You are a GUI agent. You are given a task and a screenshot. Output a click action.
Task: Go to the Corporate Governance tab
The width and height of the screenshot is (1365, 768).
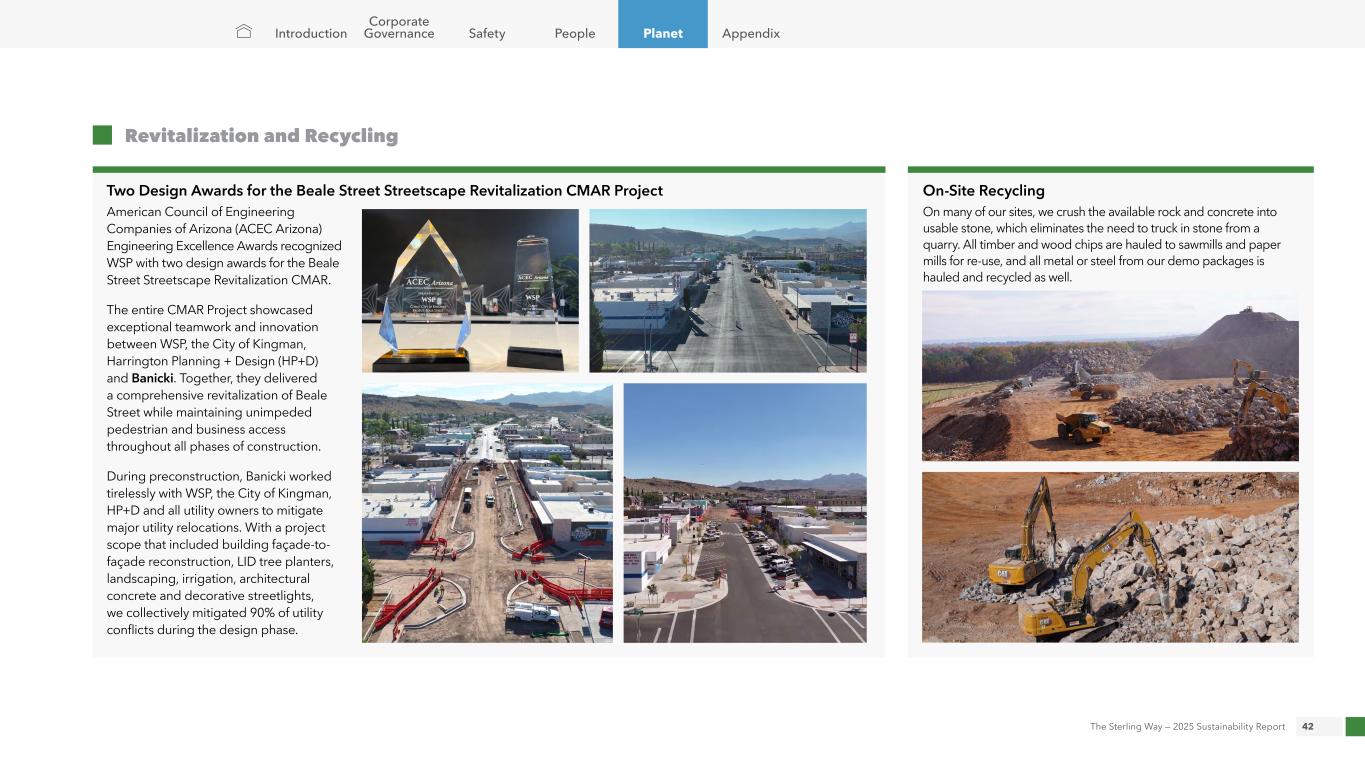pos(399,27)
